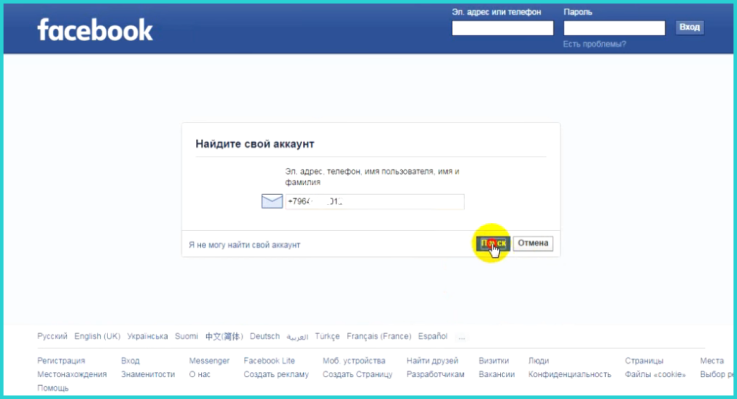
Task: Open Создать Страницу footer link
Action: coord(357,375)
